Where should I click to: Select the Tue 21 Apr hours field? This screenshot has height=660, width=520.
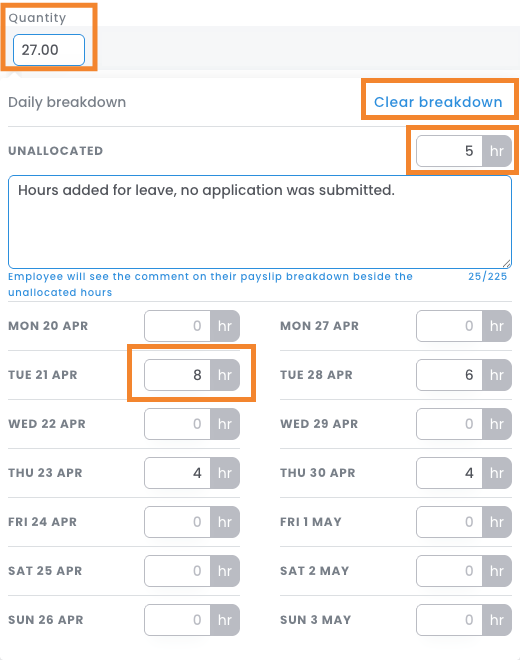[177, 375]
